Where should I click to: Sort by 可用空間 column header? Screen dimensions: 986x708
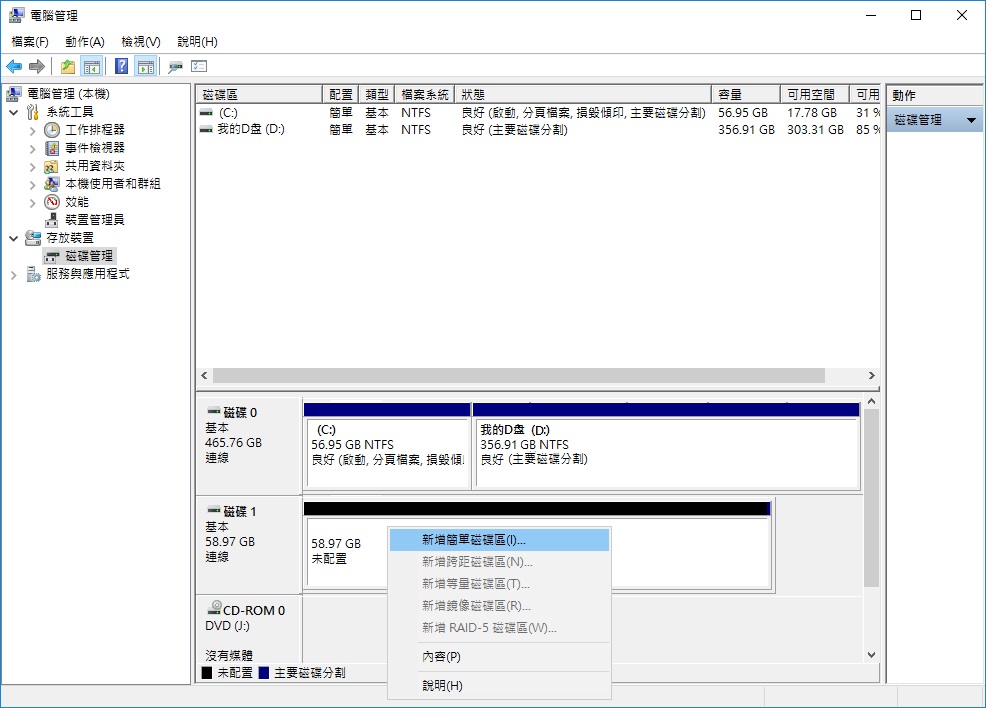(815, 94)
